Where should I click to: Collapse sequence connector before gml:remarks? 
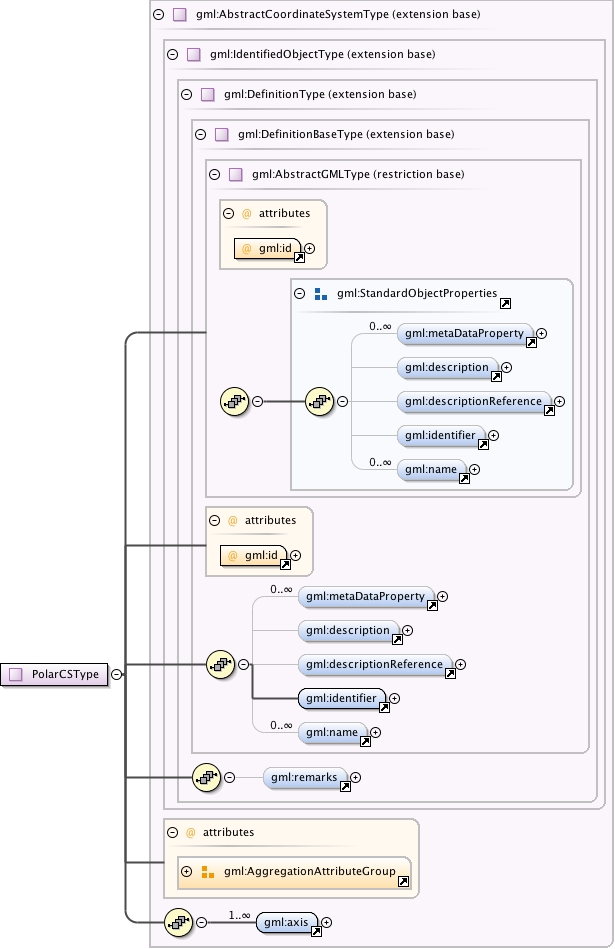click(x=229, y=778)
